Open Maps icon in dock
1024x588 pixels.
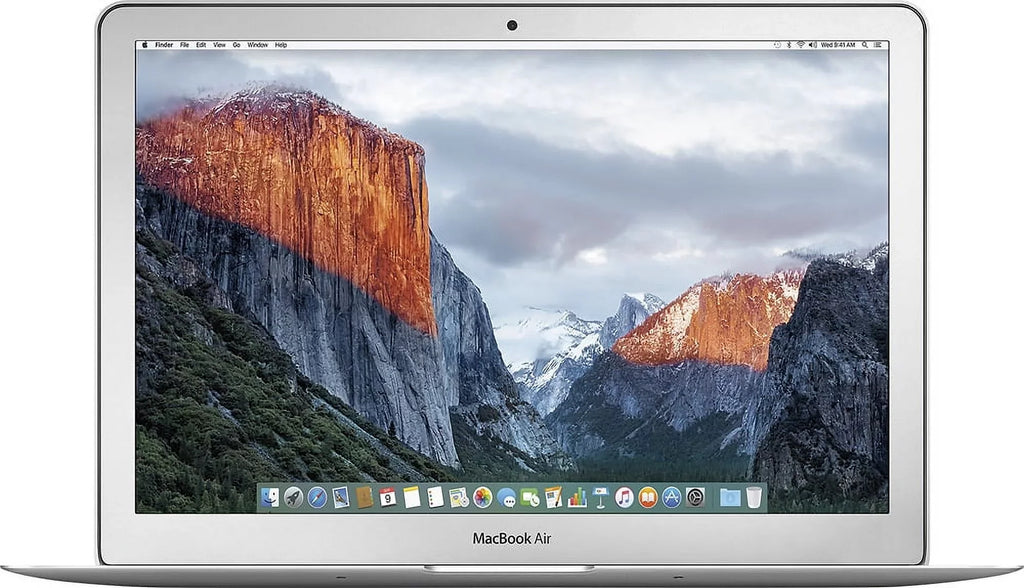458,498
